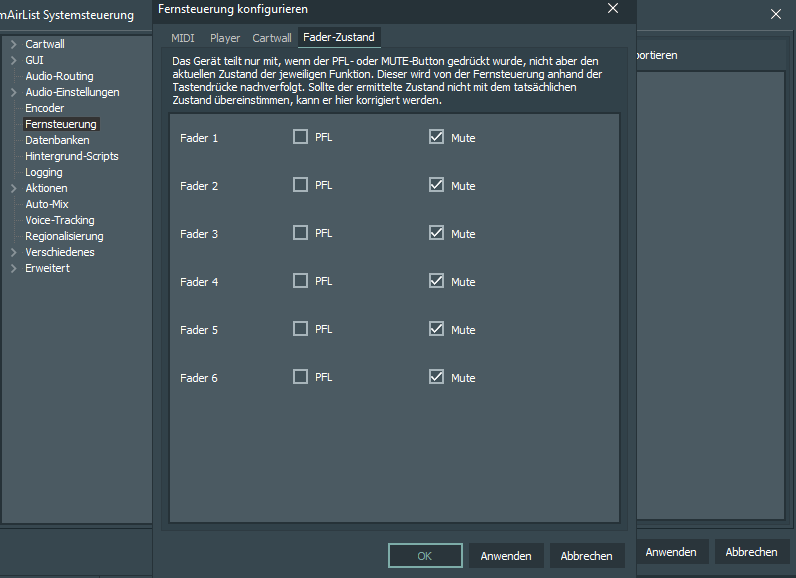Open Datenbanken settings in tree
This screenshot has height=578, width=796.
(57, 140)
